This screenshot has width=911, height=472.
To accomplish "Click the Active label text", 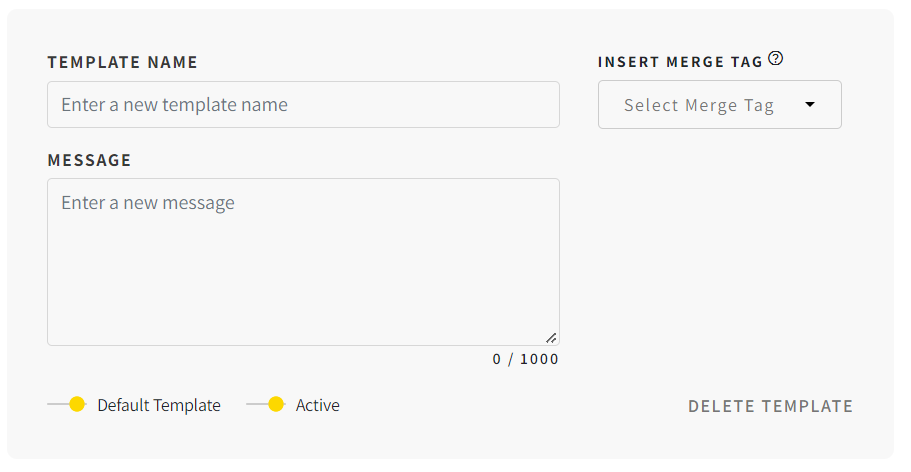I will (318, 405).
